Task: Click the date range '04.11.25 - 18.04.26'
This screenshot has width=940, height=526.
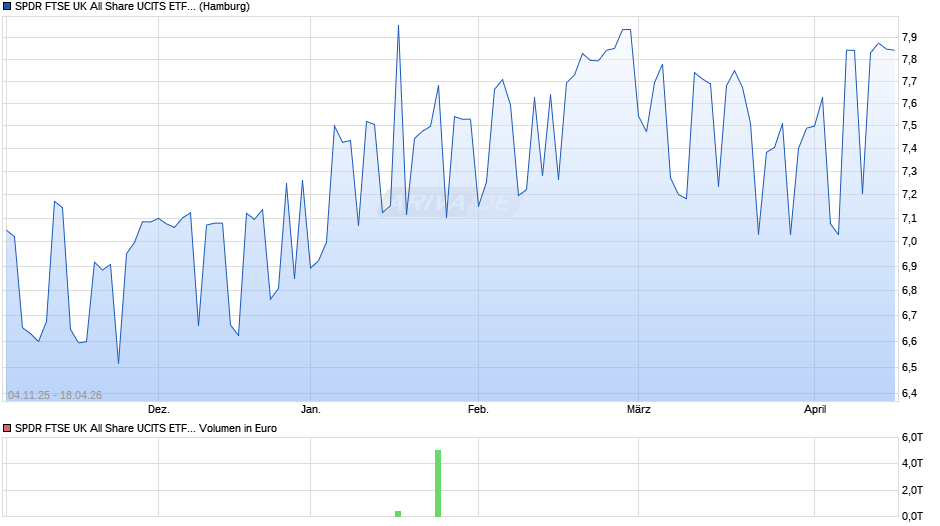Action: [55, 395]
